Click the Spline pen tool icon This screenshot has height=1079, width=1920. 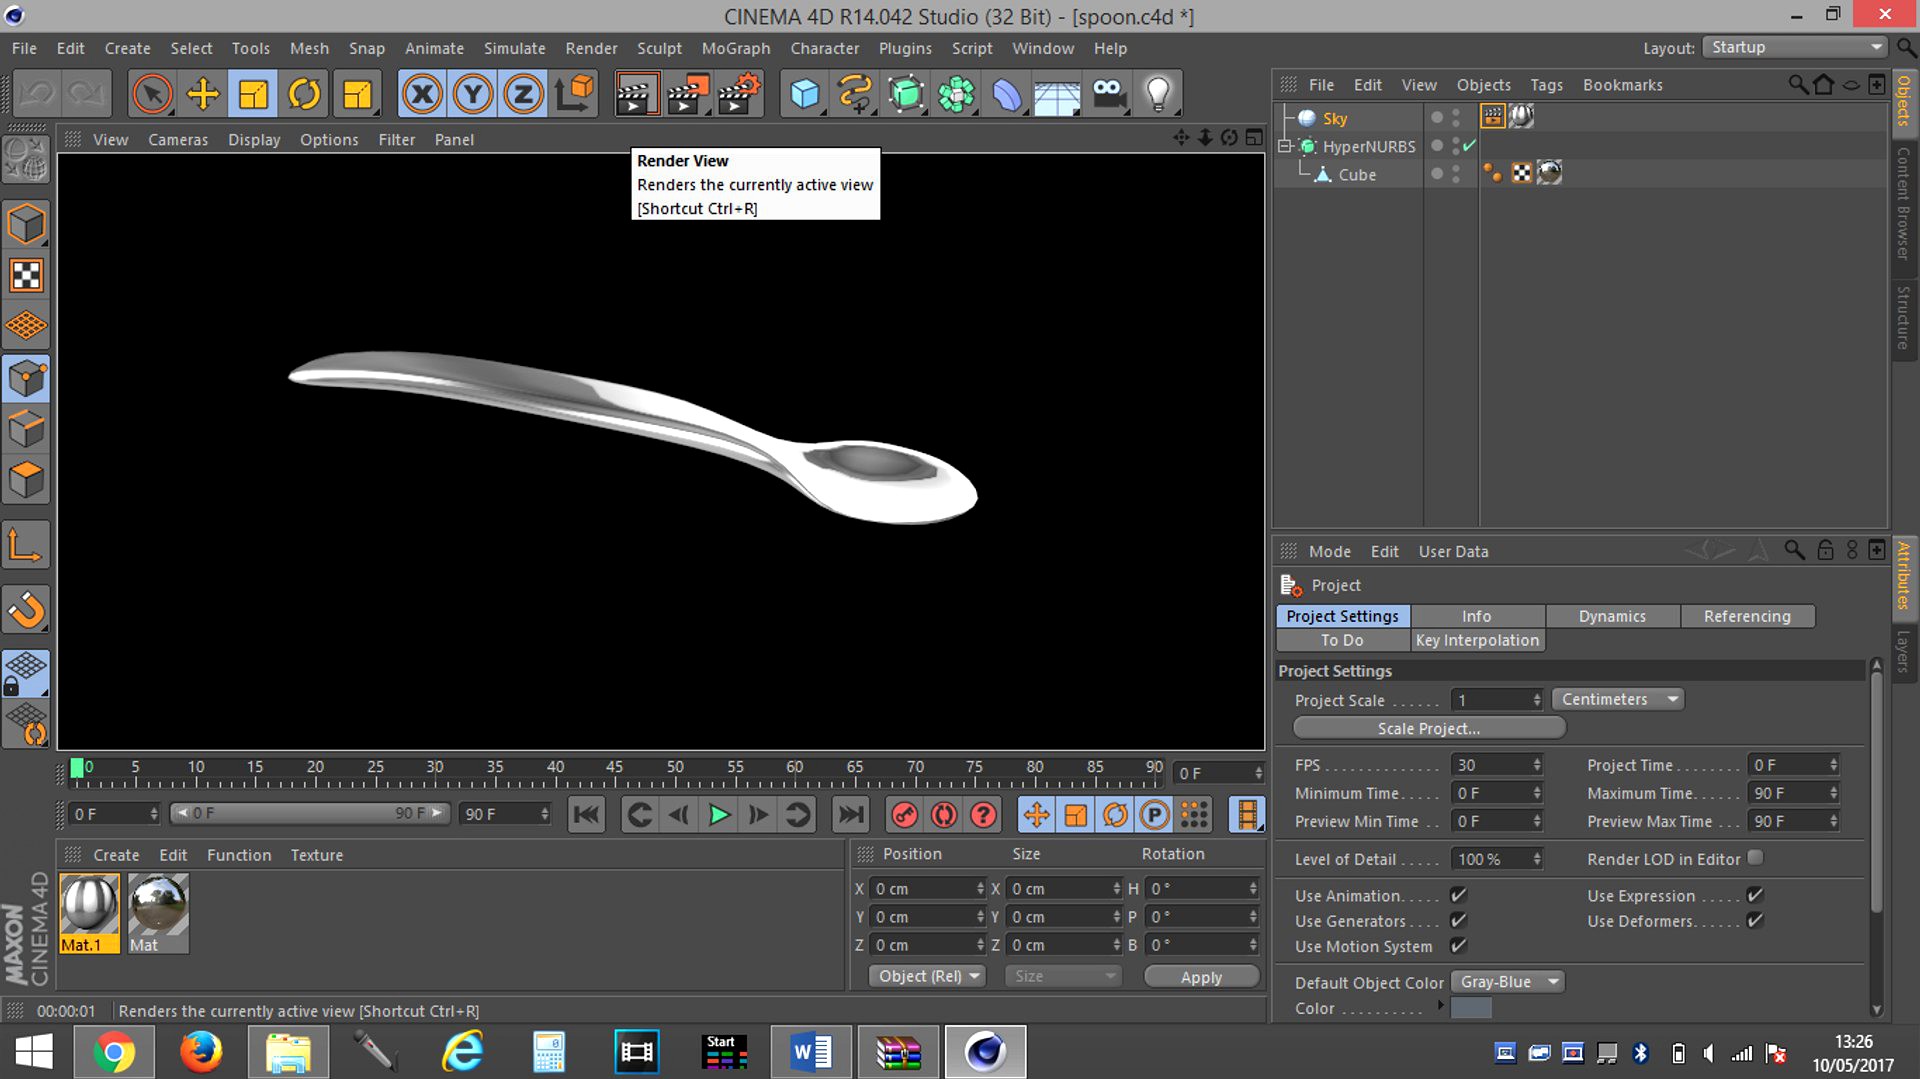[x=855, y=94]
